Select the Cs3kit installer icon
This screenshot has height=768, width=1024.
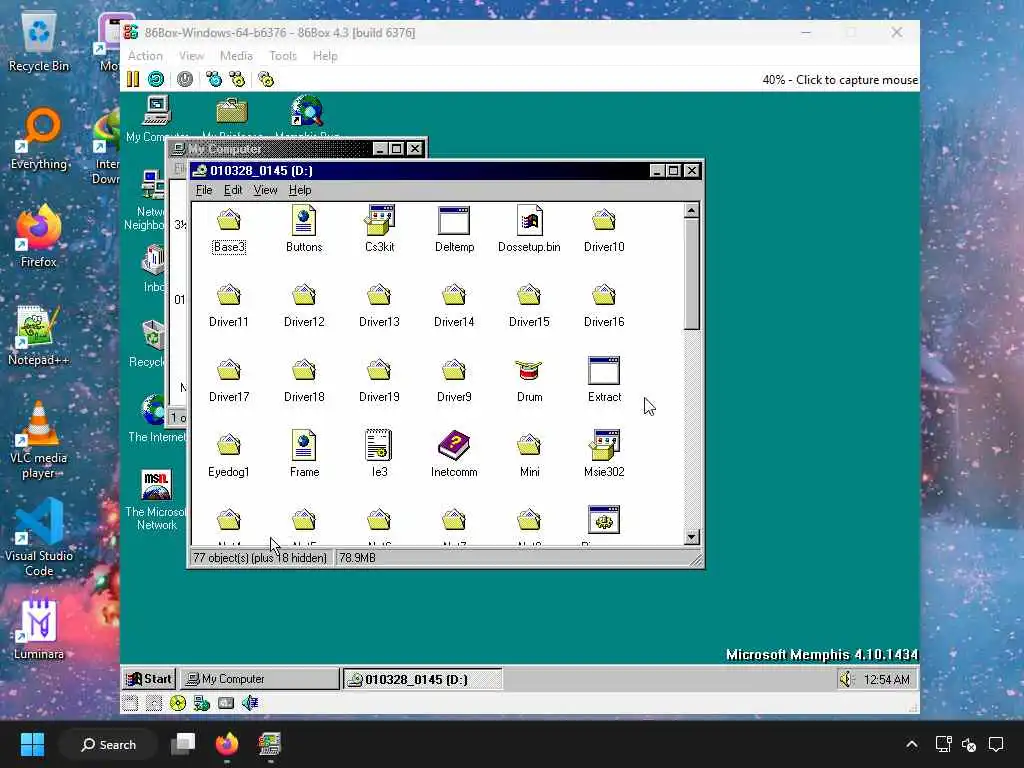pos(379,230)
